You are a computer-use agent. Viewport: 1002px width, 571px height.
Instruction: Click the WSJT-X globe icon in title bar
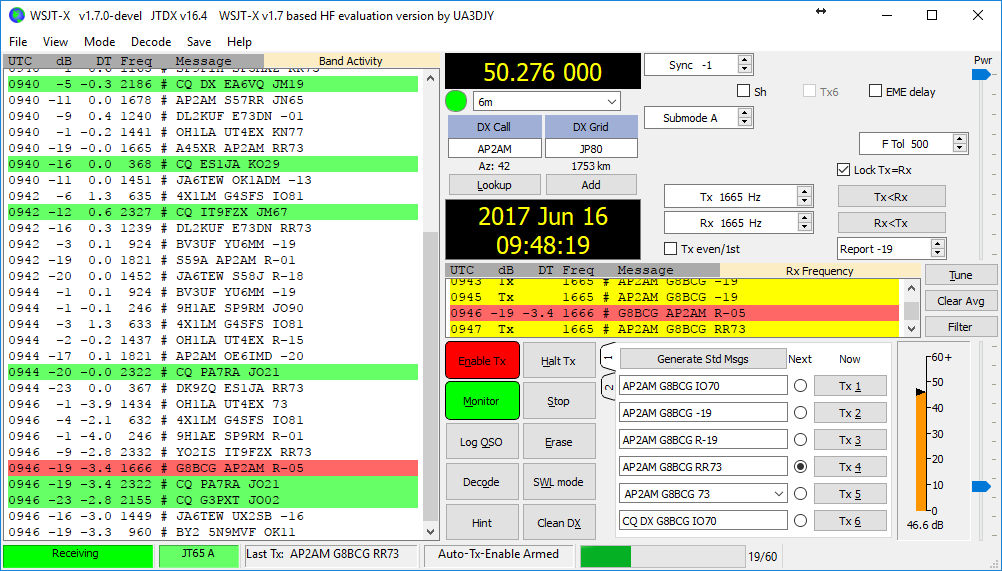point(17,15)
